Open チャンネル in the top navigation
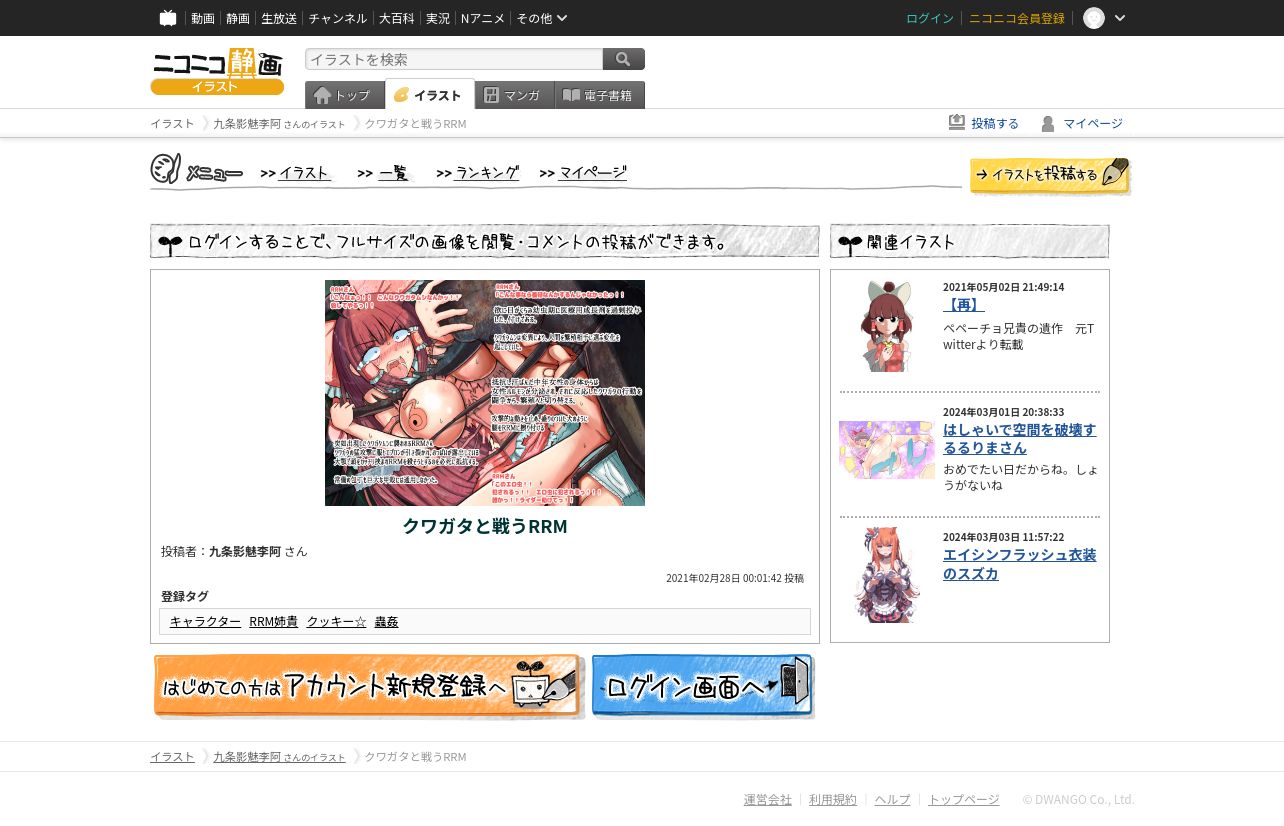Viewport: 1284px width, 826px height. tap(337, 18)
